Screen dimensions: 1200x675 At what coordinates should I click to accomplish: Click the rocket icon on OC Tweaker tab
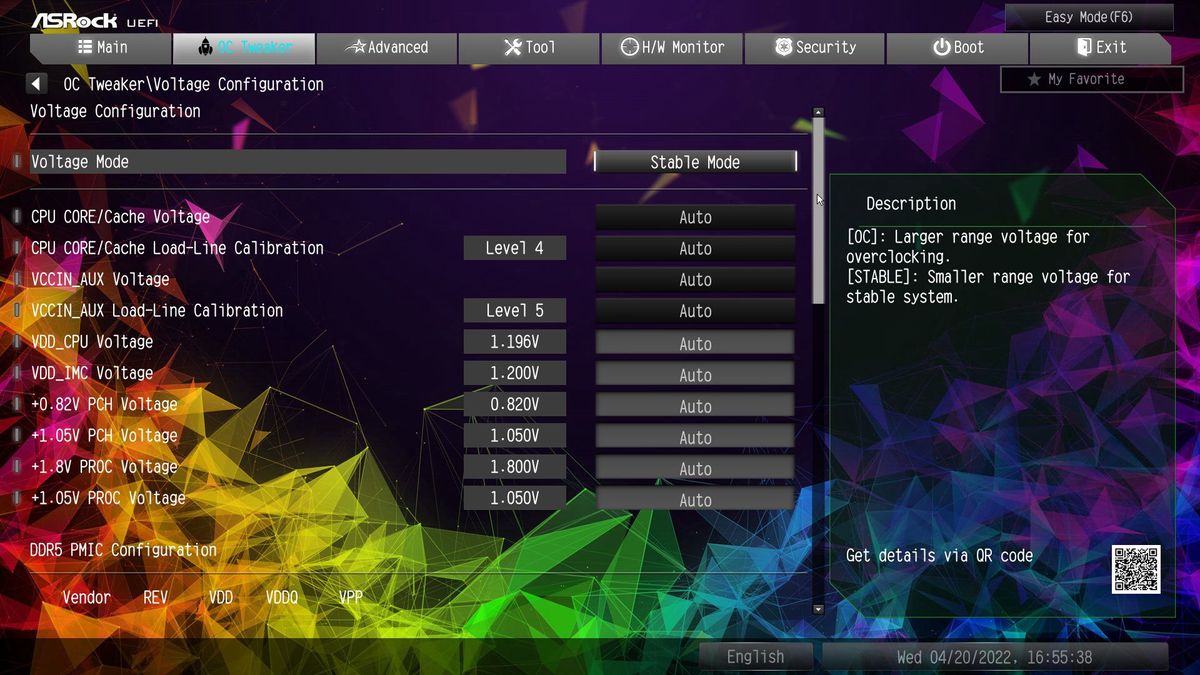[x=206, y=47]
